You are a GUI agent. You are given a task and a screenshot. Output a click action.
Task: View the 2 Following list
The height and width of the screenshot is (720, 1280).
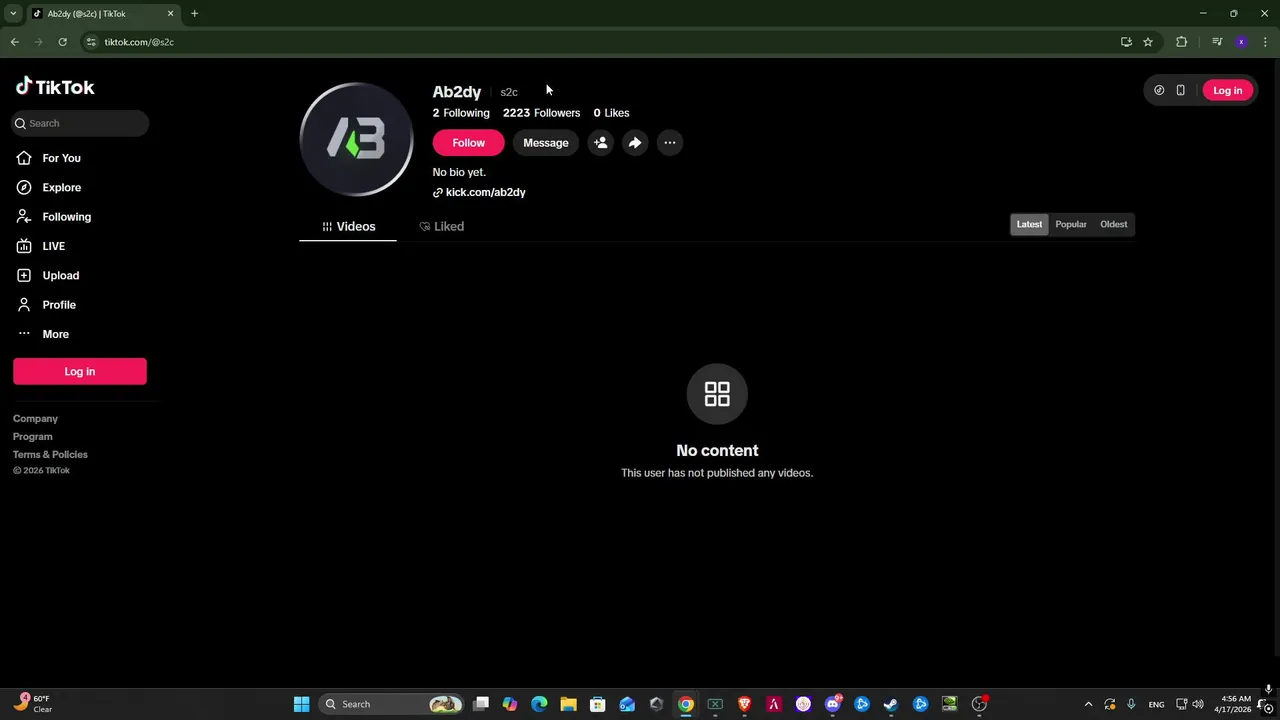(461, 113)
